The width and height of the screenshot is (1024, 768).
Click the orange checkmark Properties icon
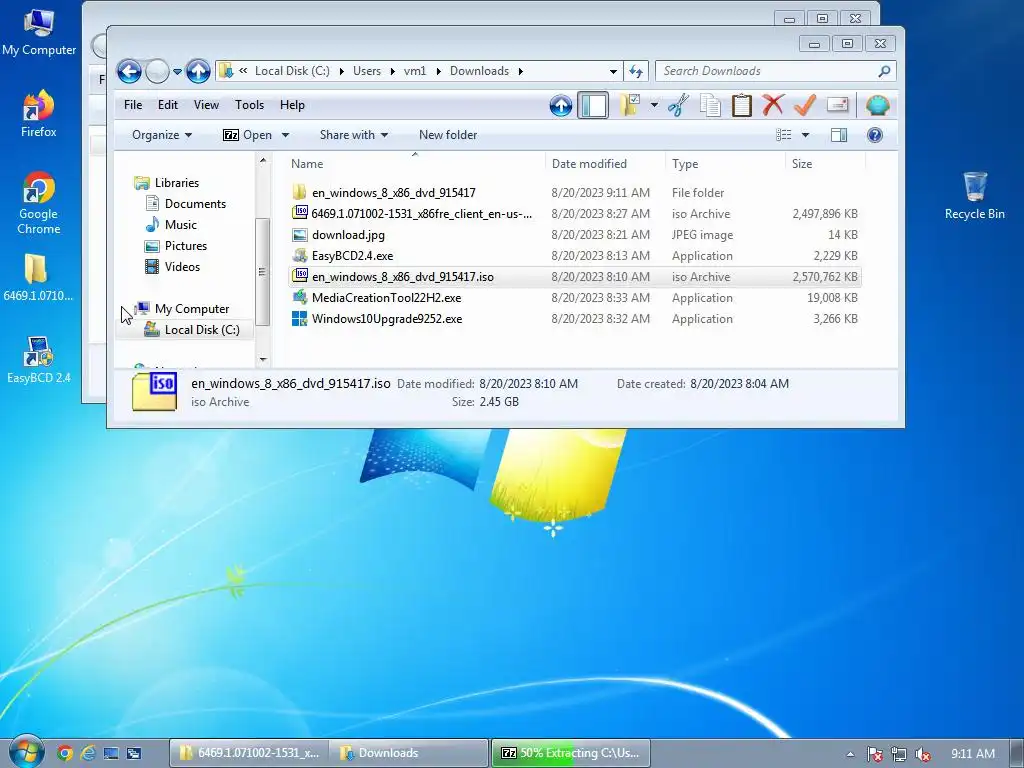point(805,105)
